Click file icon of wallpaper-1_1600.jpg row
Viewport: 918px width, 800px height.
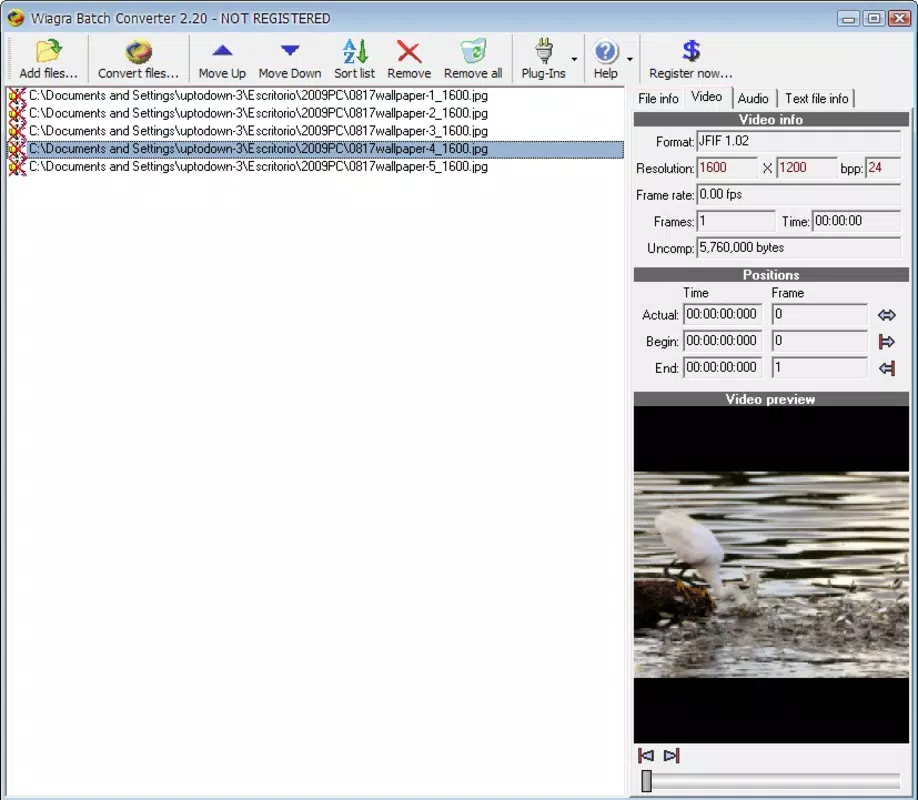coord(17,95)
